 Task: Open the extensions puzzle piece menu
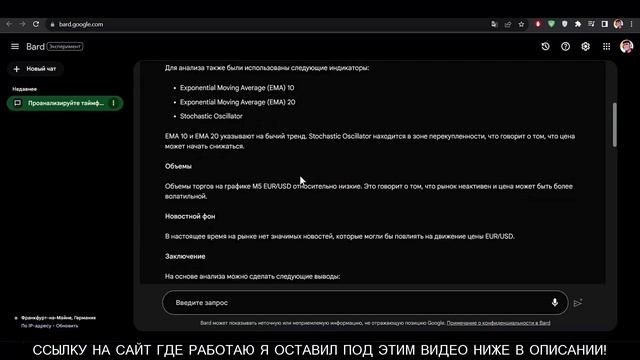coord(578,24)
